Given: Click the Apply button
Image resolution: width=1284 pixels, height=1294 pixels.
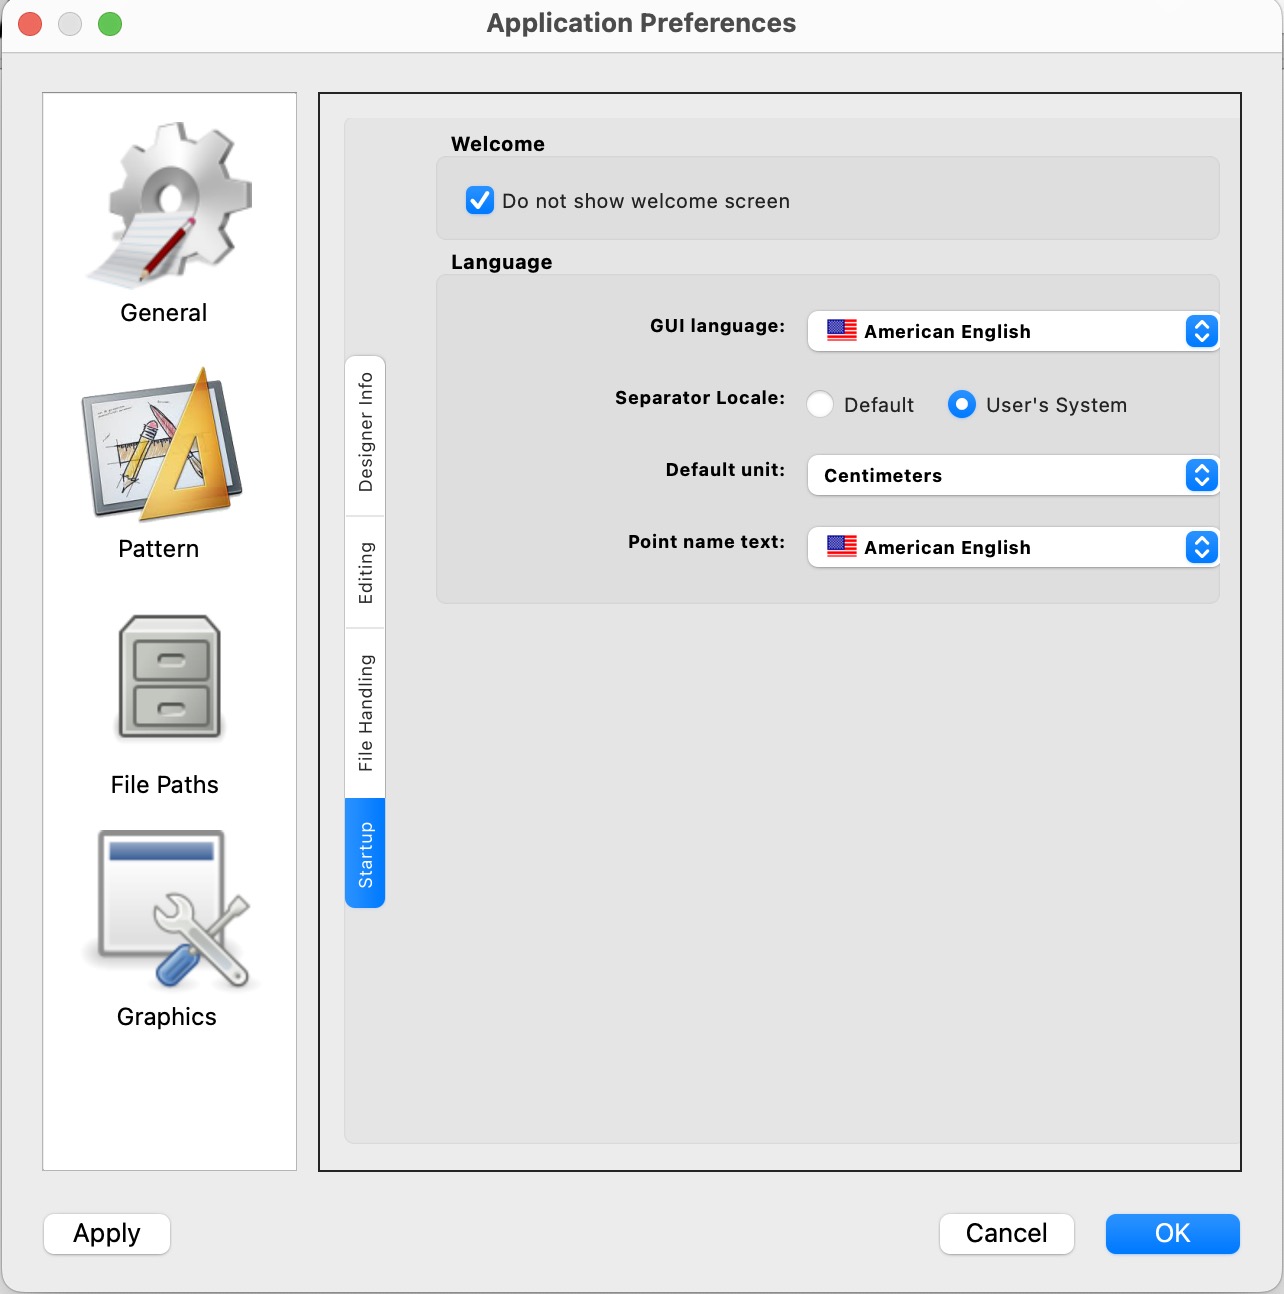Looking at the screenshot, I should pyautogui.click(x=107, y=1233).
